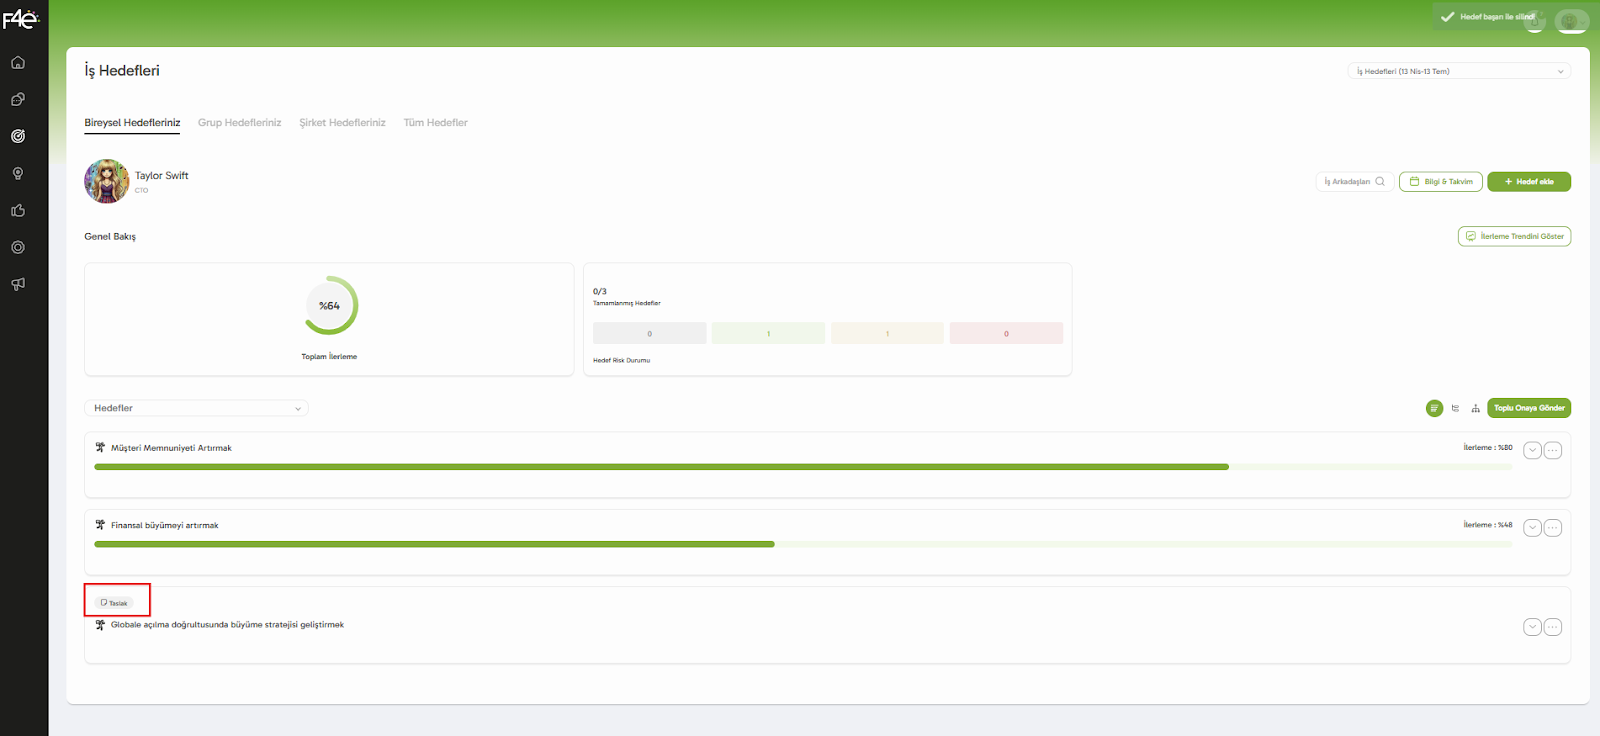Open the home page from sidebar
This screenshot has height=736, width=1600.
coord(18,63)
